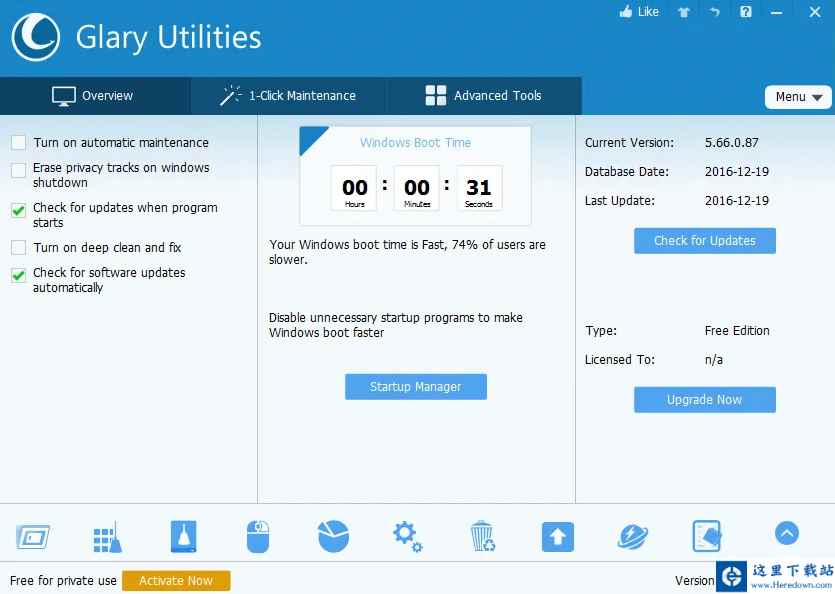Click the Check for Updates button
This screenshot has width=835, height=594.
coord(705,241)
